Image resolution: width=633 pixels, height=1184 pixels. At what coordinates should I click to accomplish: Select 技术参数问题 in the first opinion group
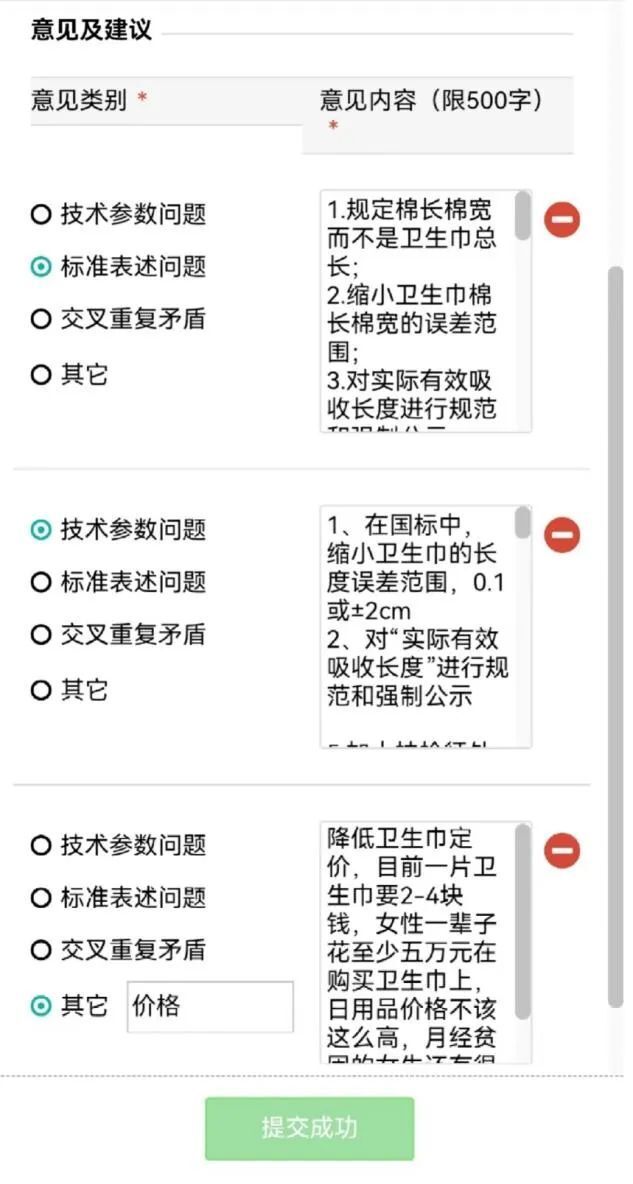(x=41, y=213)
